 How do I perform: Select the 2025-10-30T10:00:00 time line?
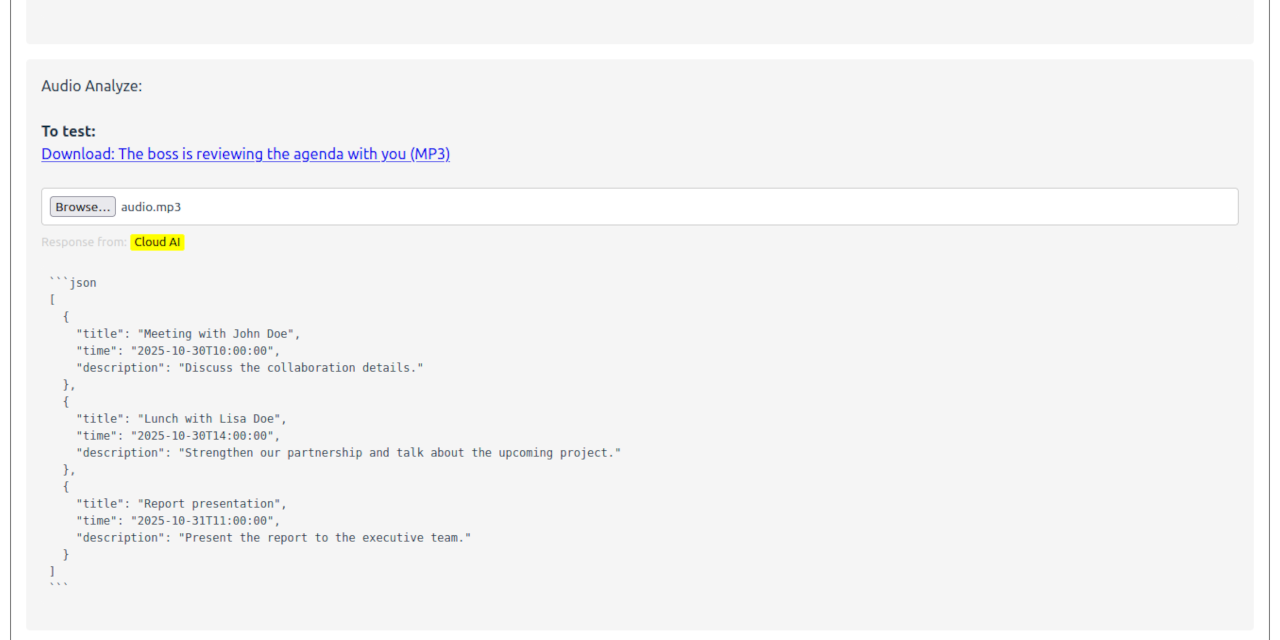[x=178, y=351]
